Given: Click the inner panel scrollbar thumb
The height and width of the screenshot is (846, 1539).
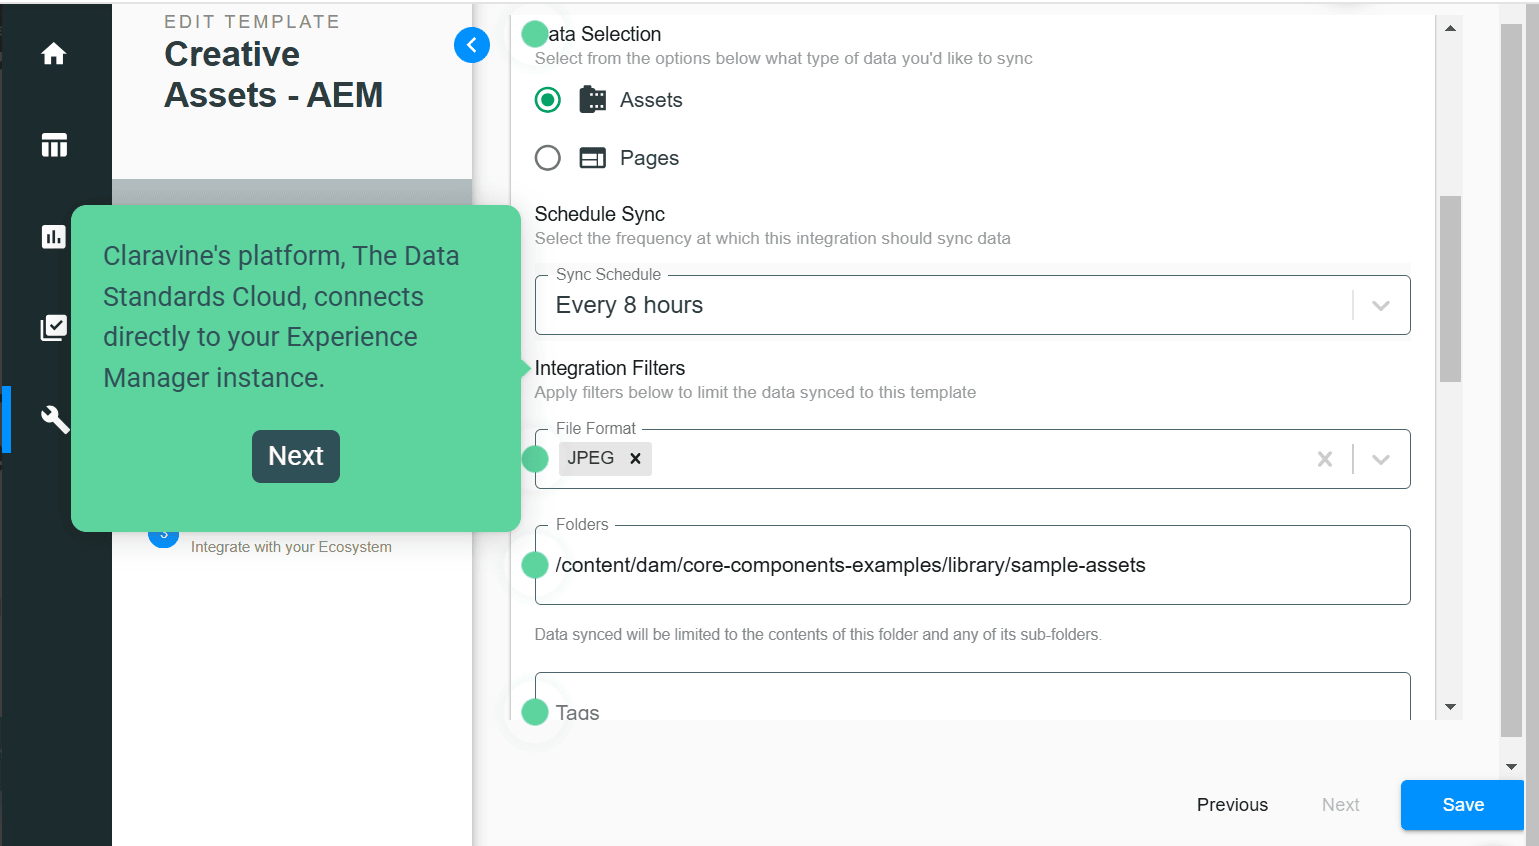Looking at the screenshot, I should pos(1450,289).
